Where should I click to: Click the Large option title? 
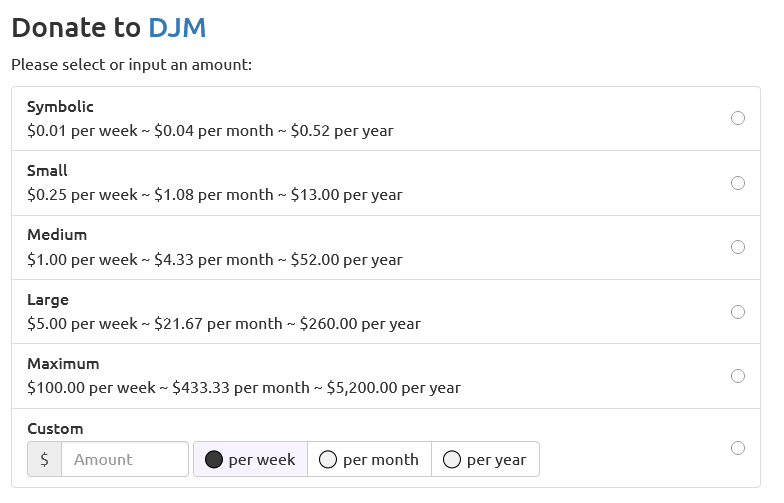pos(48,300)
